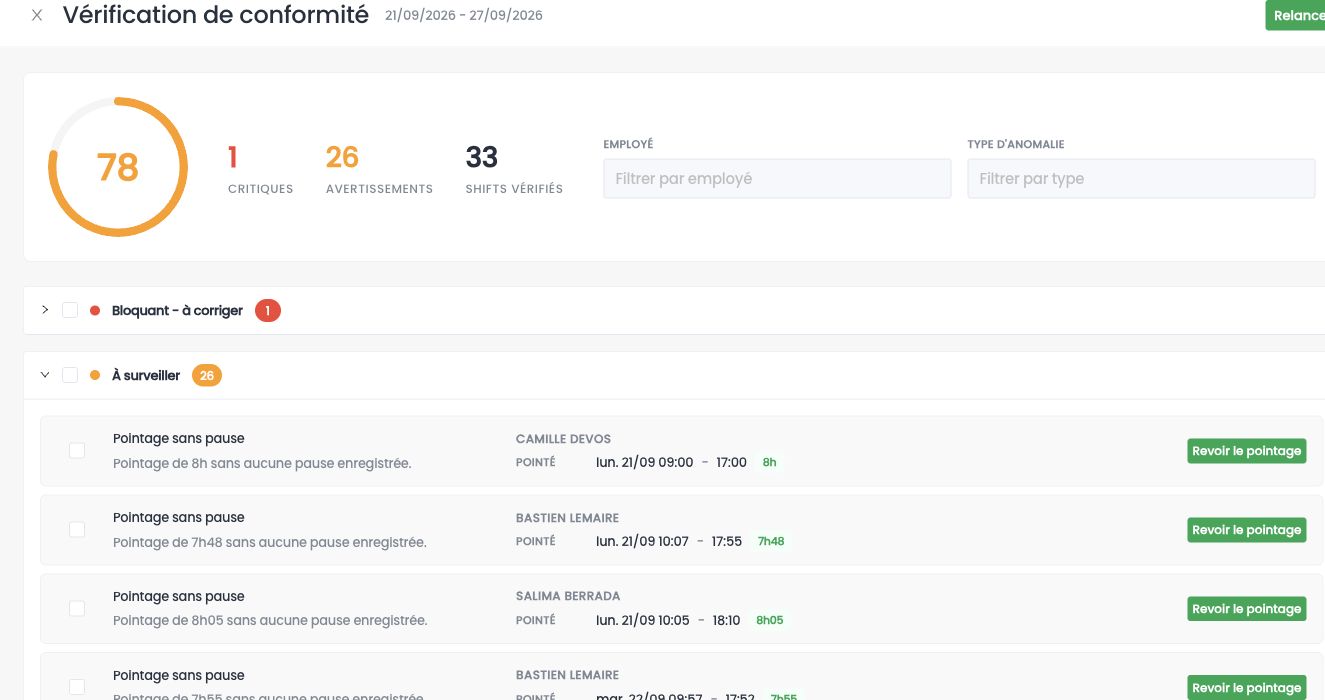Click the orange compliance score ring showing 78
The image size is (1325, 700).
118,167
